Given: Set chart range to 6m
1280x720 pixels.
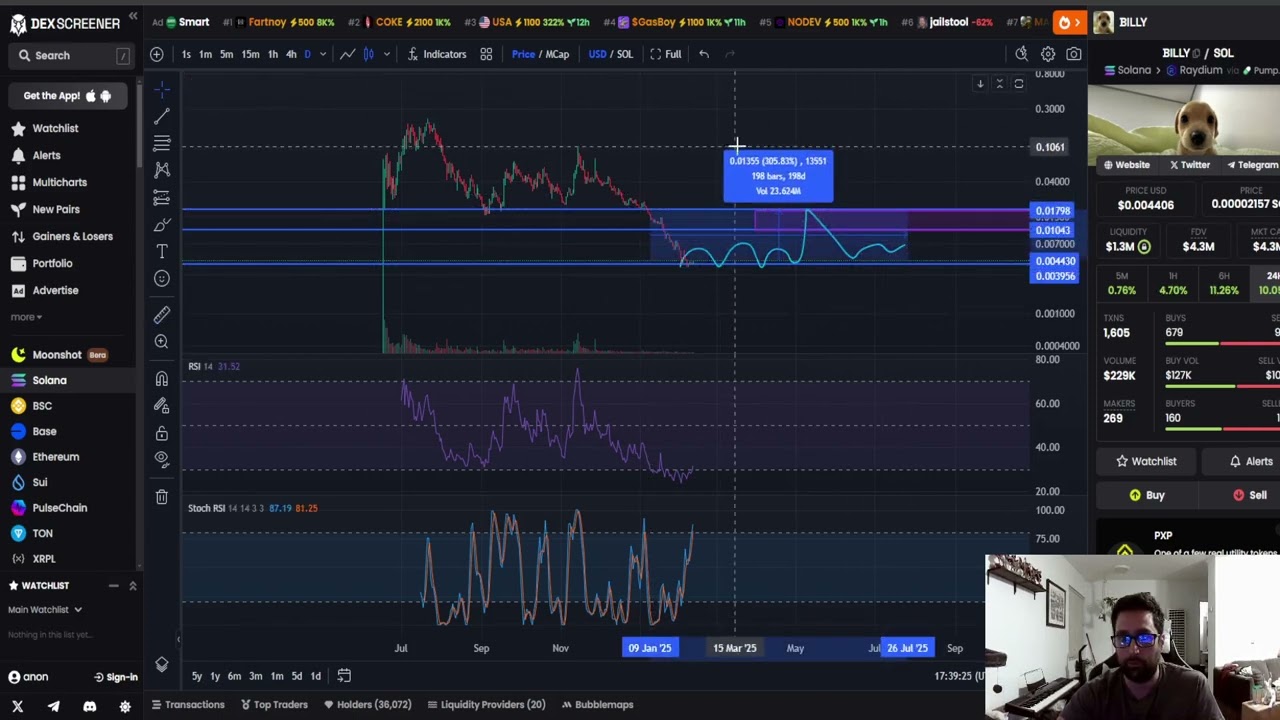Looking at the screenshot, I should click(234, 676).
